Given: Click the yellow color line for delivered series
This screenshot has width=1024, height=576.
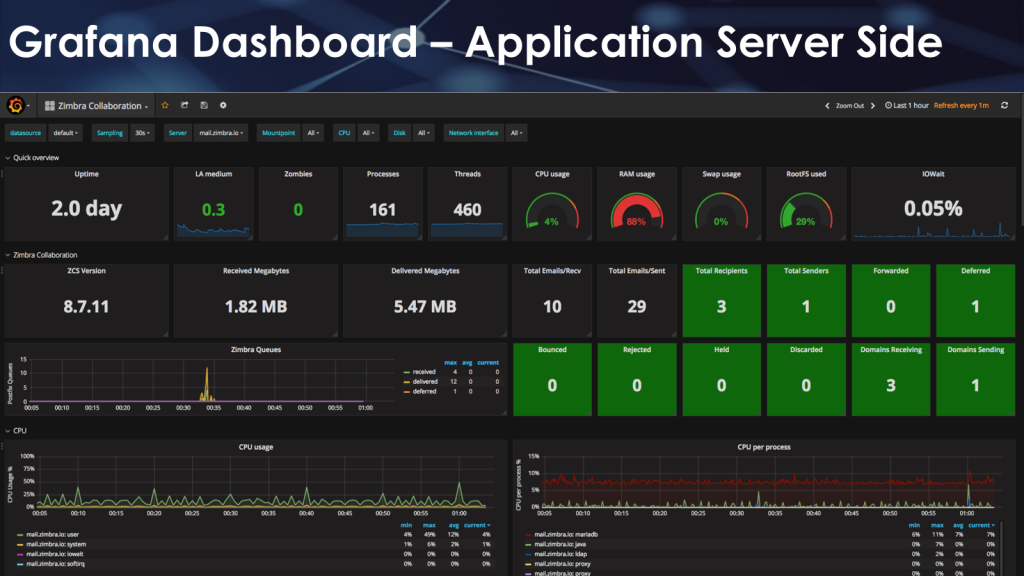Looking at the screenshot, I should 406,382.
